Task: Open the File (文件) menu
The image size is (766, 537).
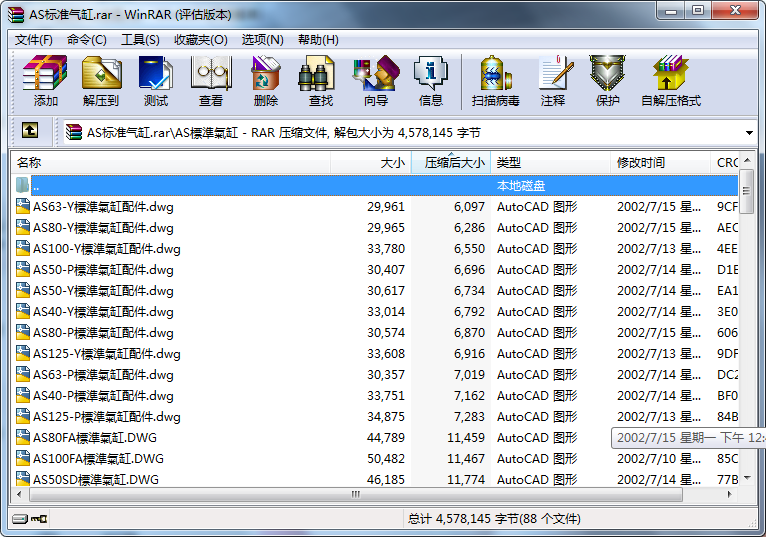Action: pyautogui.click(x=33, y=40)
